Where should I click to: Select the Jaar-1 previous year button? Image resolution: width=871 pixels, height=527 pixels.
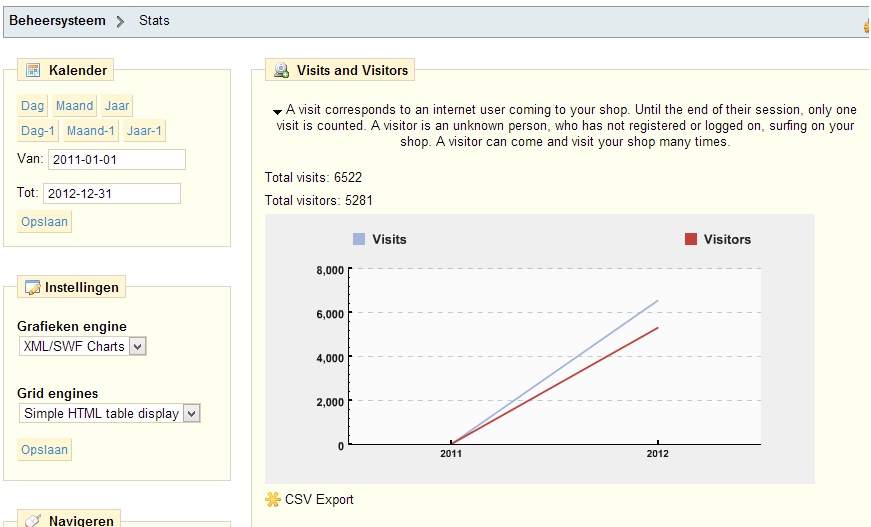point(144,131)
